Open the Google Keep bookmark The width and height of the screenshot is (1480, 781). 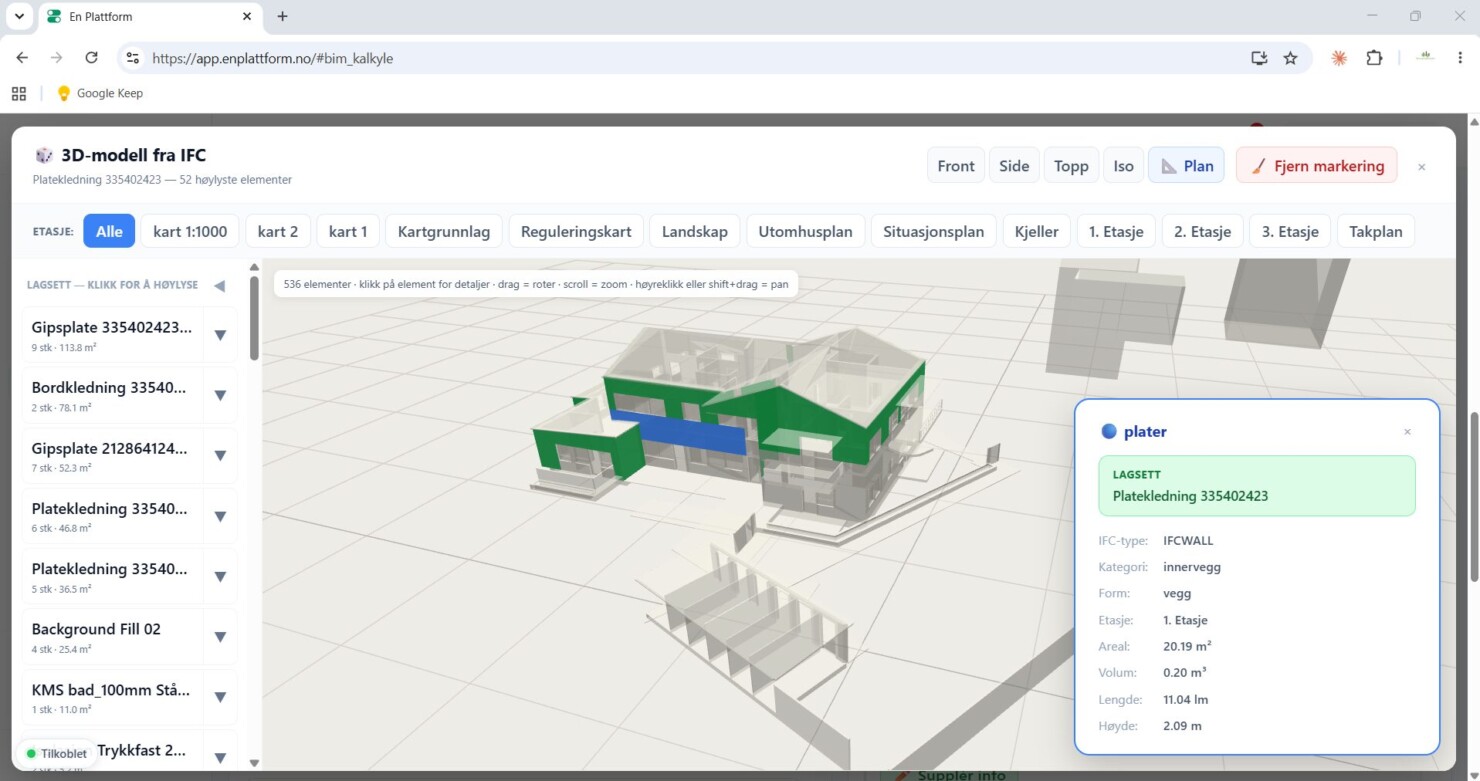click(x=100, y=93)
